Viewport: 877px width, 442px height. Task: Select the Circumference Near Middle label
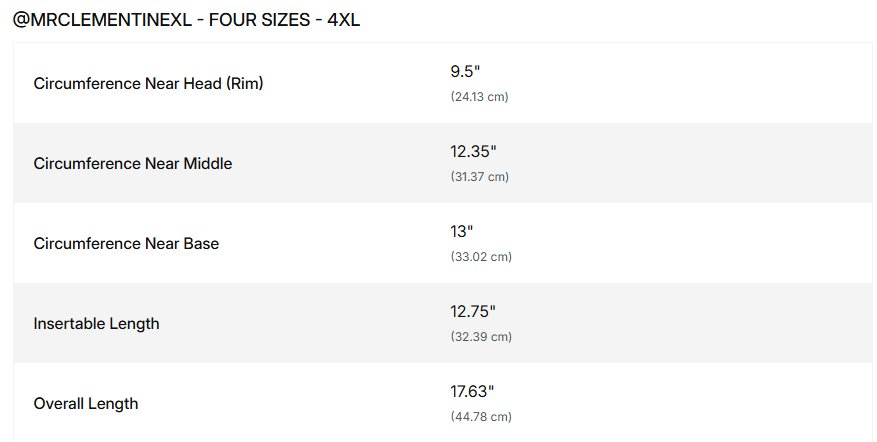pos(132,163)
